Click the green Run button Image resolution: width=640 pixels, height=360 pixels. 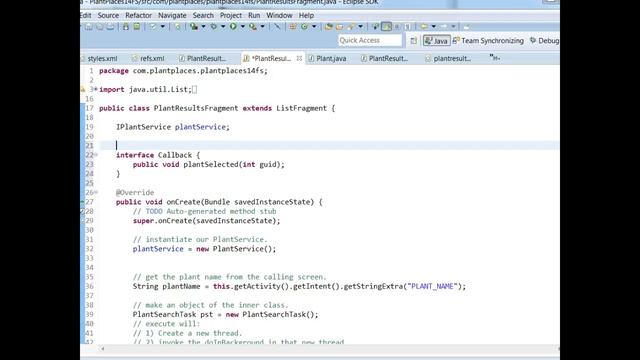click(233, 27)
